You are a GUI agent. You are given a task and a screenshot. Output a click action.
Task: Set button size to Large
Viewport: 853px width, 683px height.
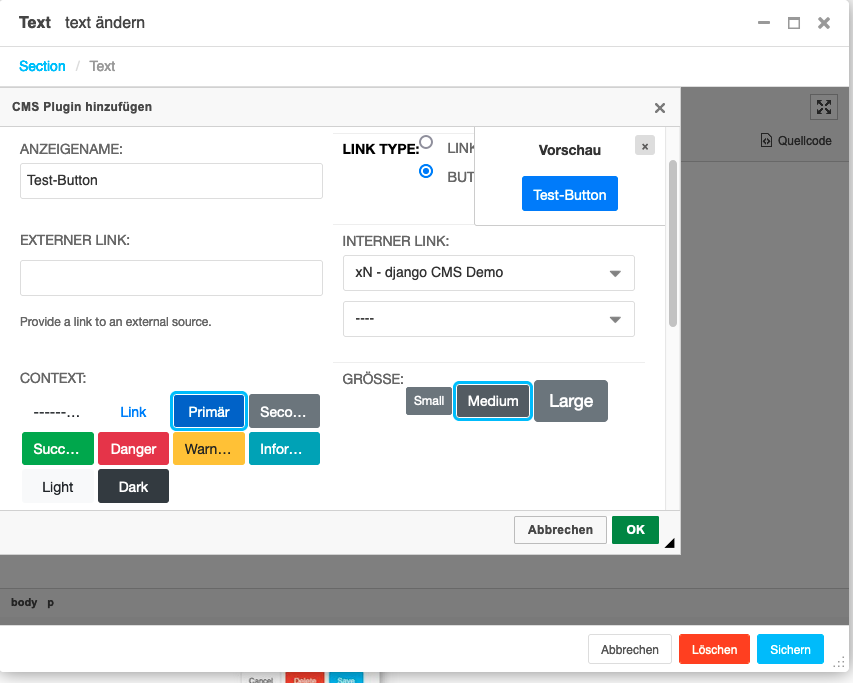point(570,401)
